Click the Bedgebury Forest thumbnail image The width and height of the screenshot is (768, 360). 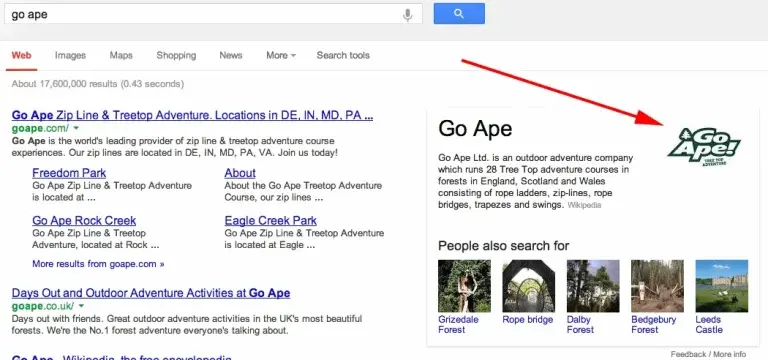(x=657, y=286)
